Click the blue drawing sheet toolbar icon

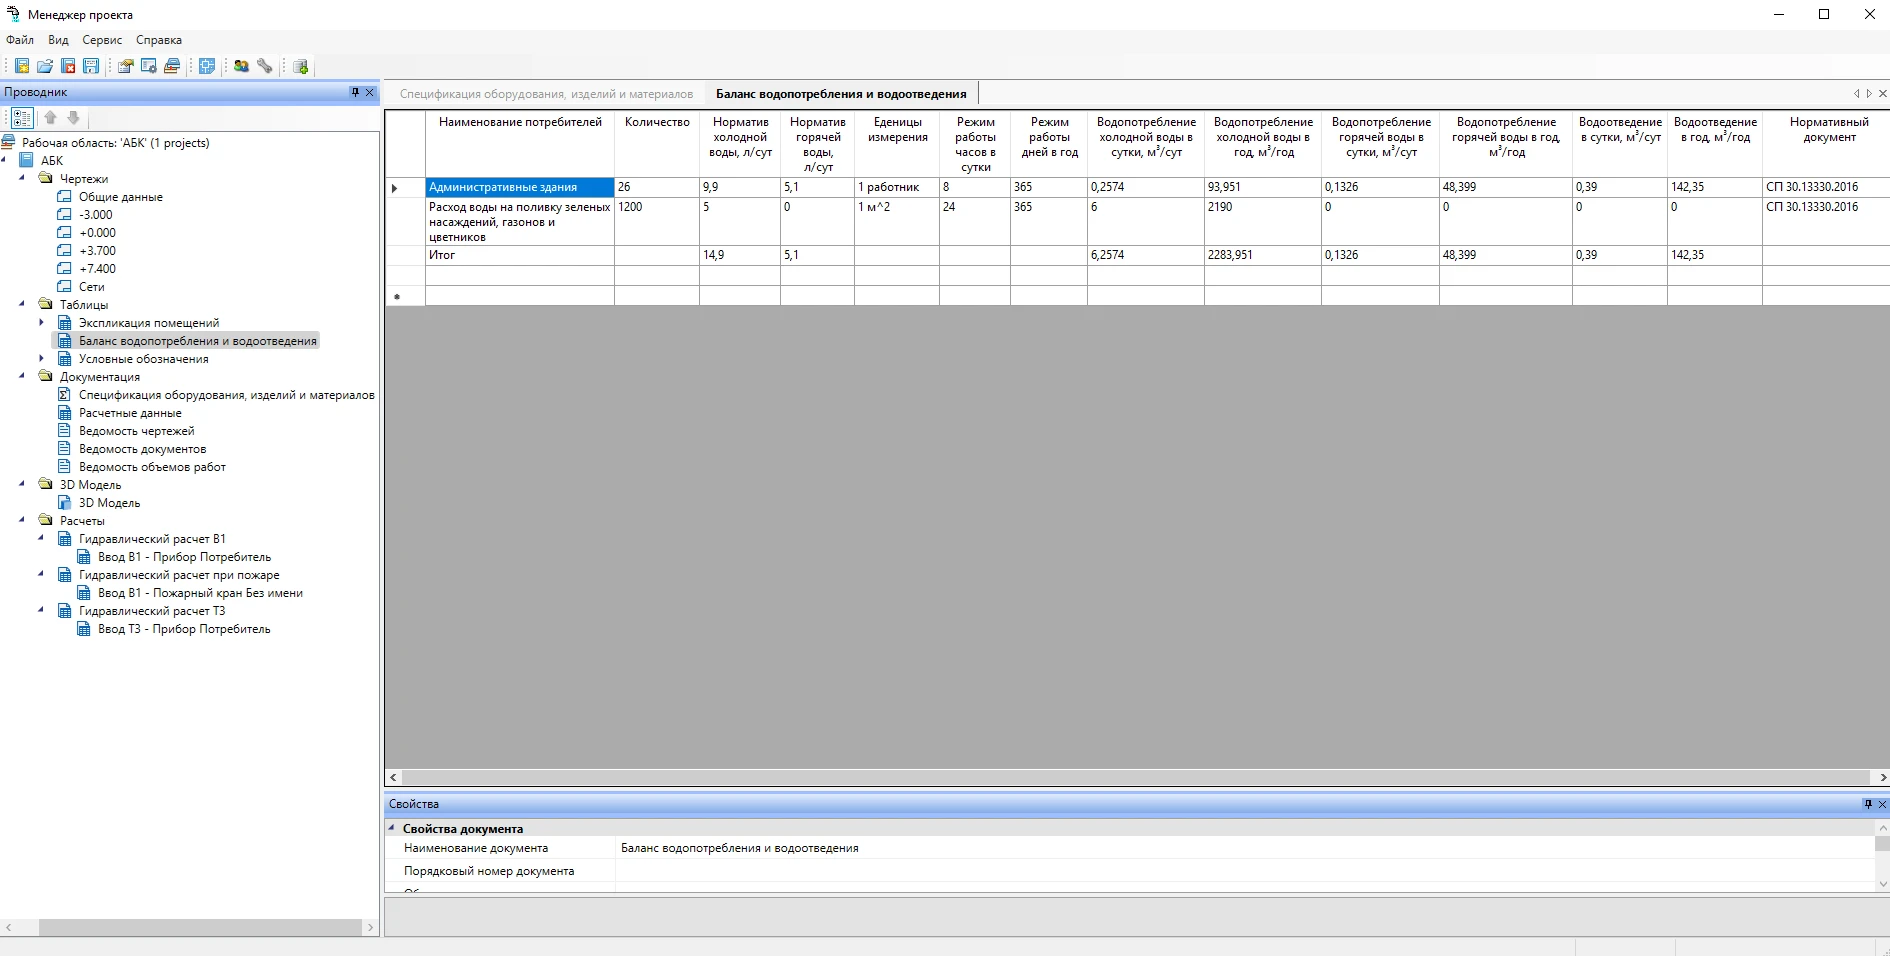[207, 66]
